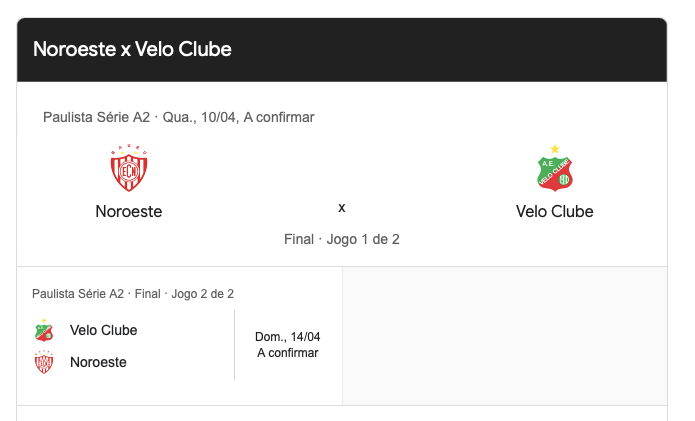Click the large Noroeste team crest
The height and width of the screenshot is (421, 695).
tap(129, 169)
